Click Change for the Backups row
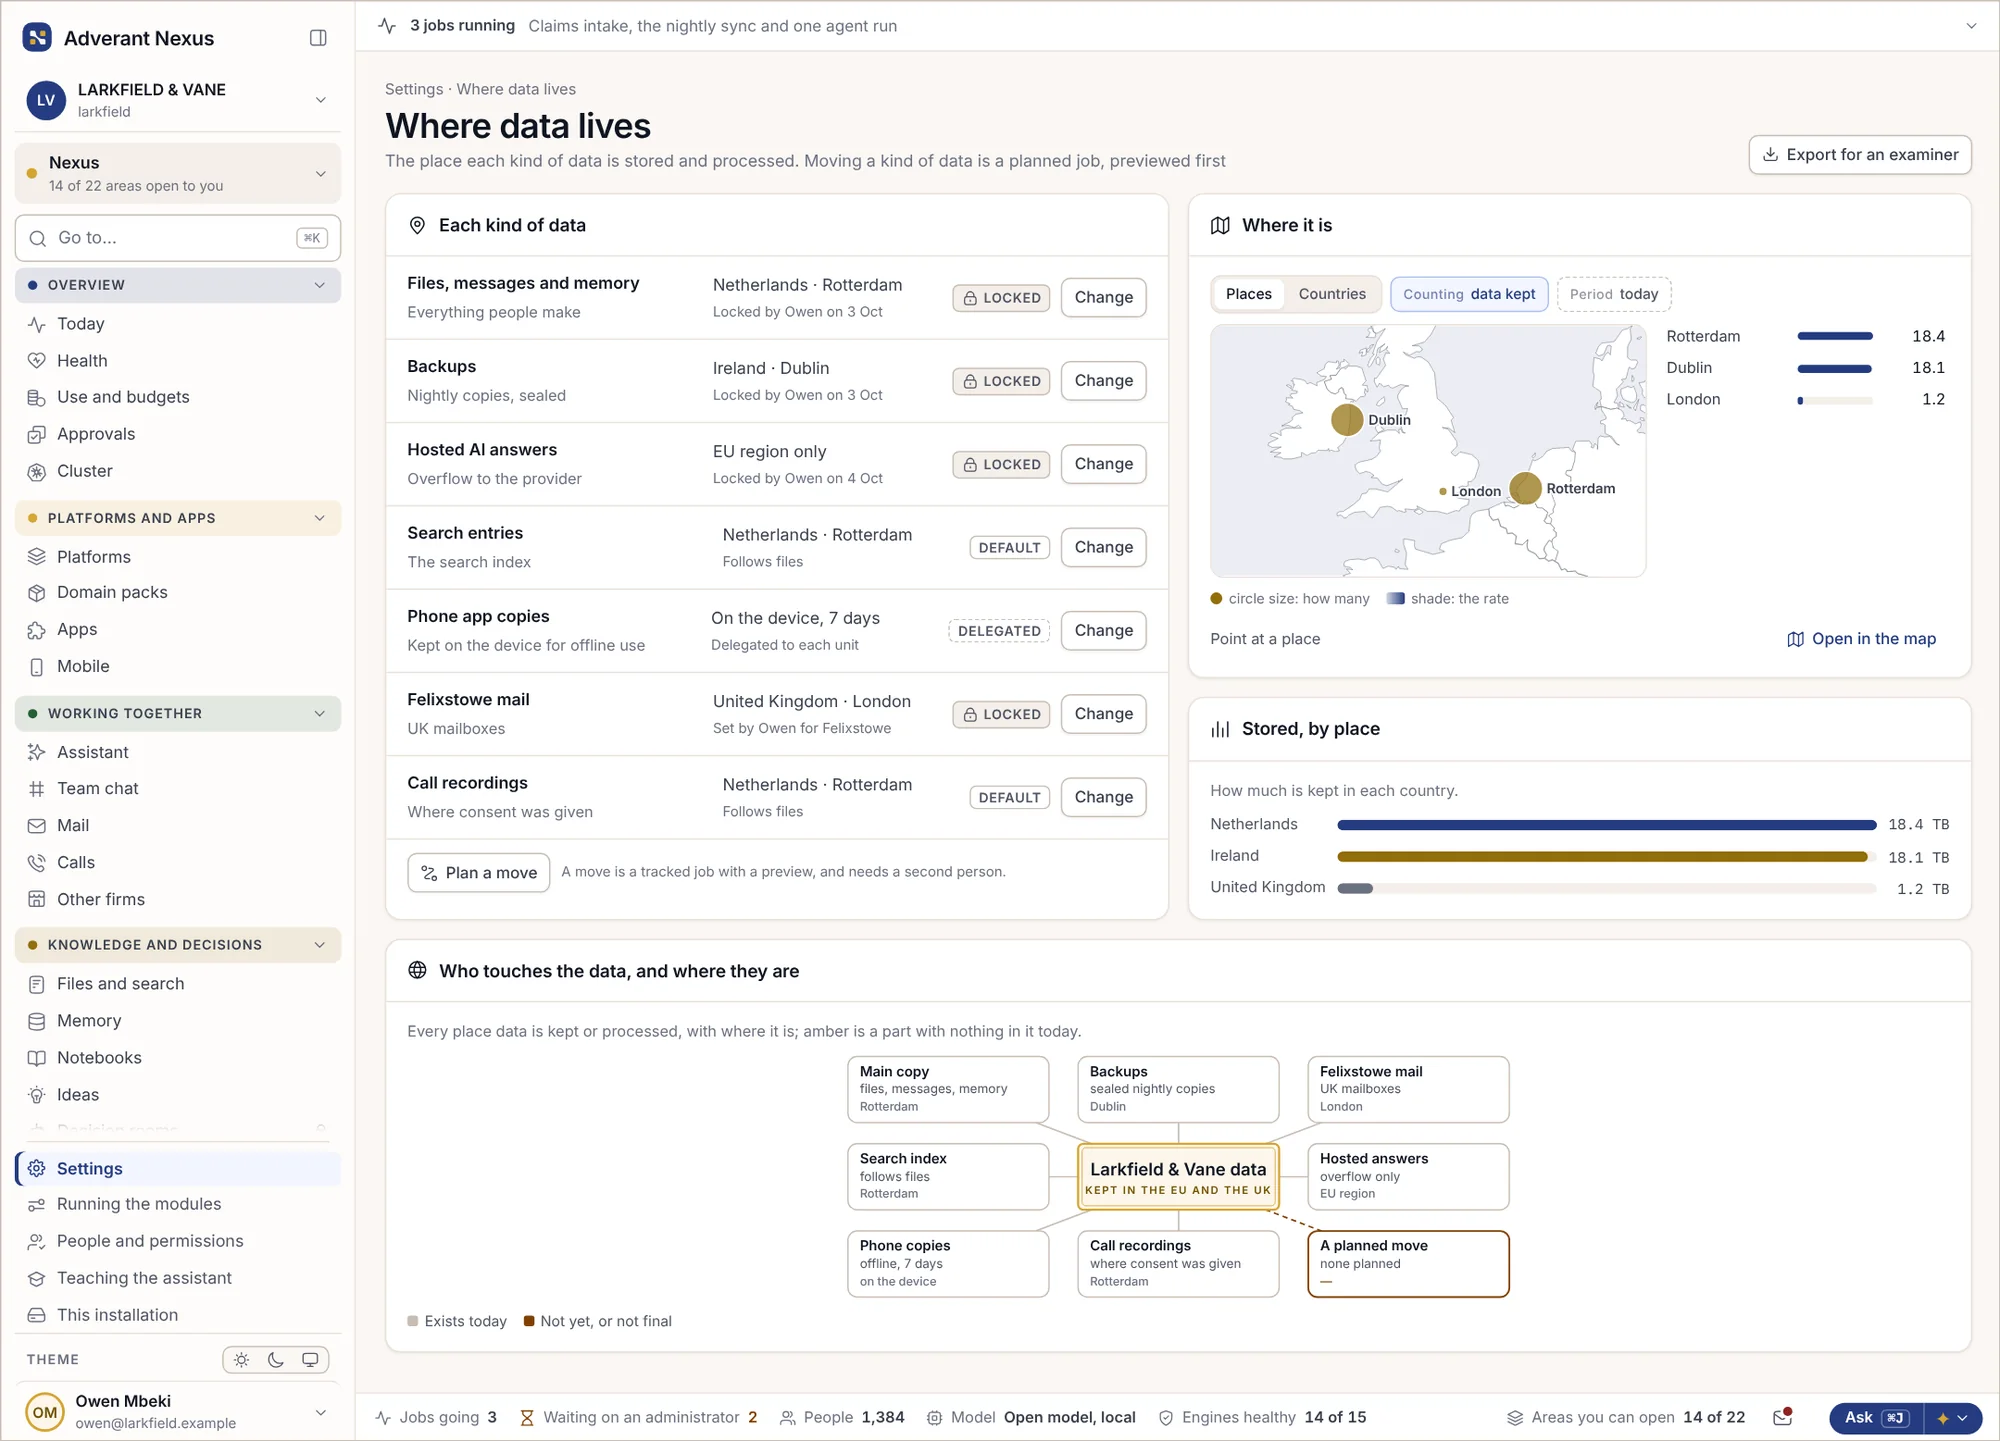Viewport: 2000px width, 1441px height. coord(1103,381)
